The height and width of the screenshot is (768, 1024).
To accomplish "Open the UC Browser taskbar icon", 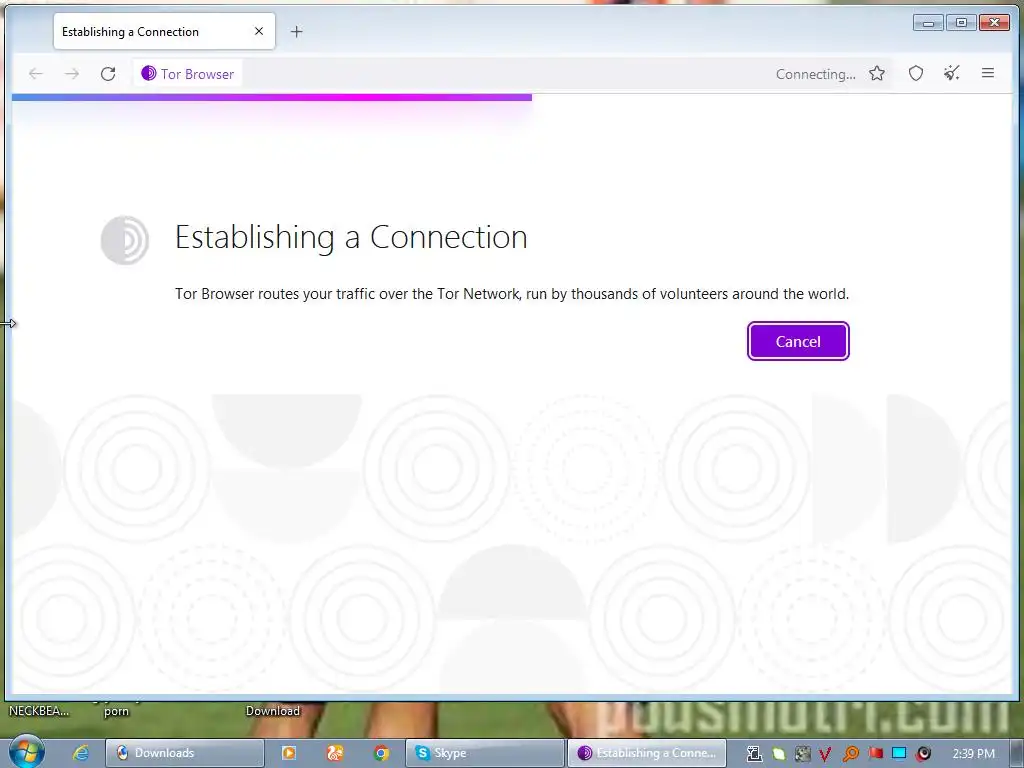I will coord(335,753).
